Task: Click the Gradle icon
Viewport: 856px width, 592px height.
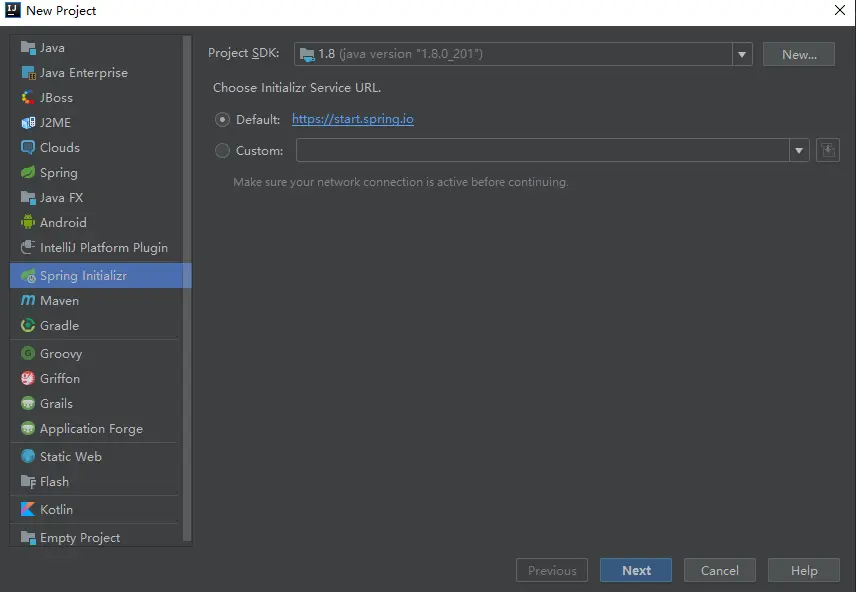Action: click(x=28, y=325)
